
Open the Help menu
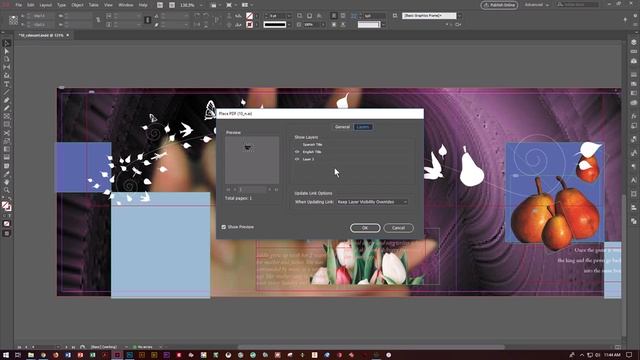click(x=143, y=5)
